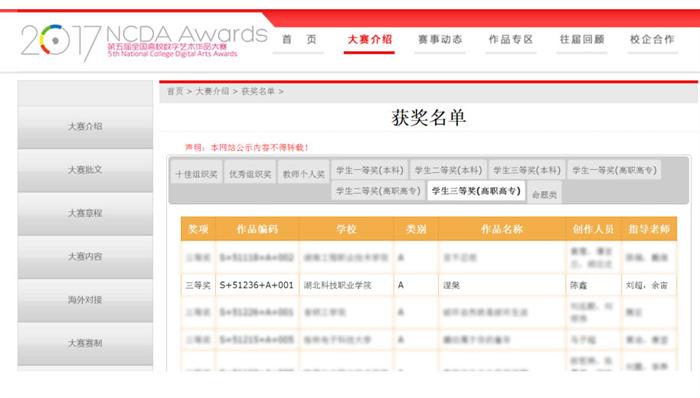The height and width of the screenshot is (398, 700).
Task: Click 三等奖 in the S+51236+A+001 row
Action: click(x=198, y=285)
